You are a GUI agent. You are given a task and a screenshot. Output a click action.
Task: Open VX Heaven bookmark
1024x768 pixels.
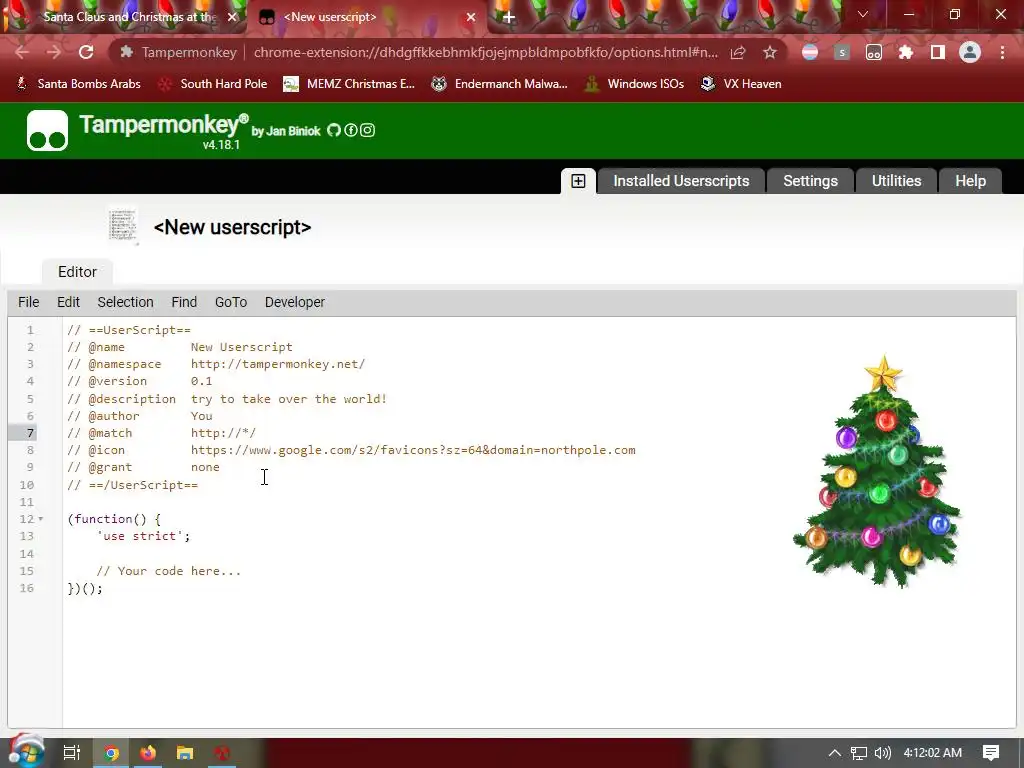coord(741,84)
